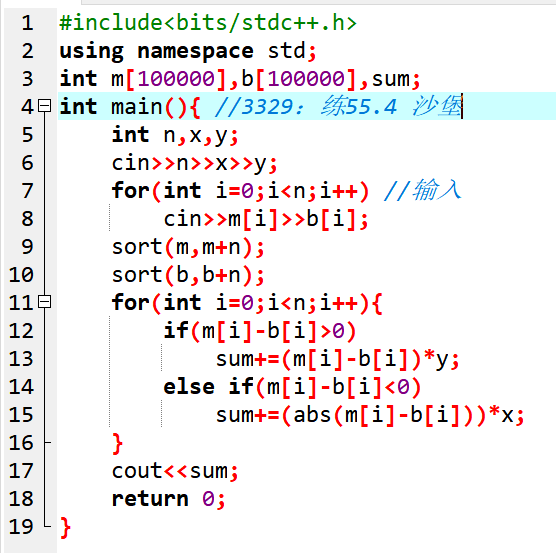556x553 pixels.
Task: Click the sort(m,m+n) call
Action: [188, 247]
